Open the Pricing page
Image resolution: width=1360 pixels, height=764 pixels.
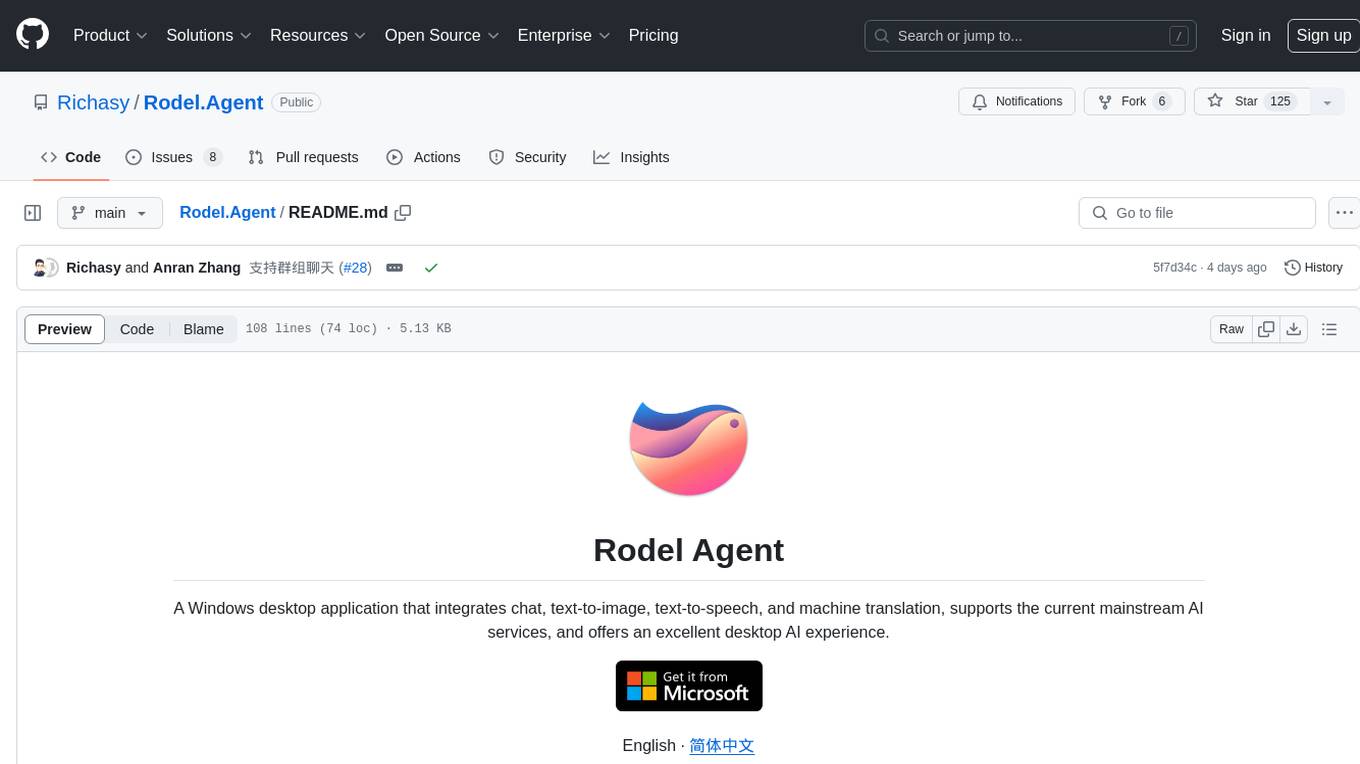[x=653, y=35]
